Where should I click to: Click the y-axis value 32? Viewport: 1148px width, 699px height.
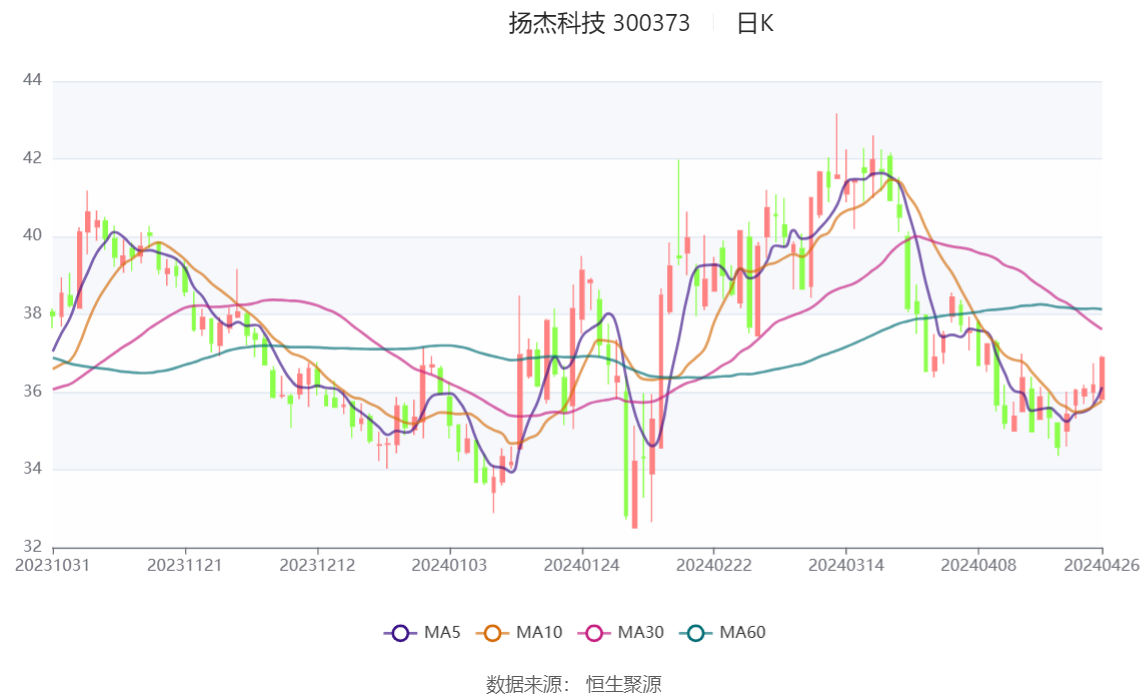[x=32, y=547]
